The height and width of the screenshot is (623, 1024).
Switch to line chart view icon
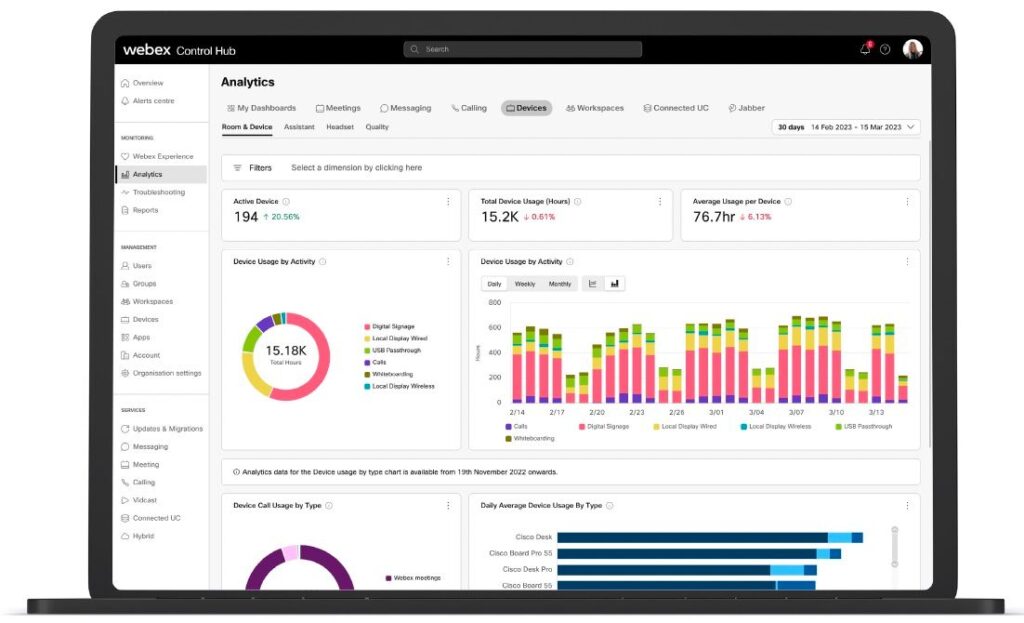click(593, 284)
